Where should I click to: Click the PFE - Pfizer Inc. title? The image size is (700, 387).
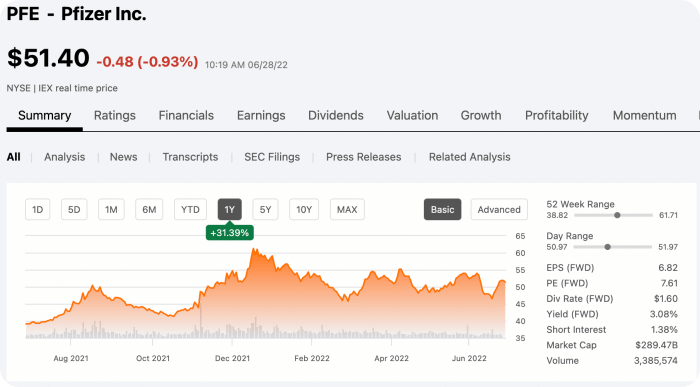76,14
